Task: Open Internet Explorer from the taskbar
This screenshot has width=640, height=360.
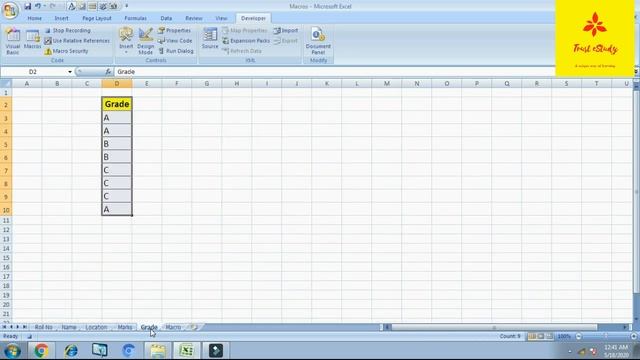Action: click(71, 351)
